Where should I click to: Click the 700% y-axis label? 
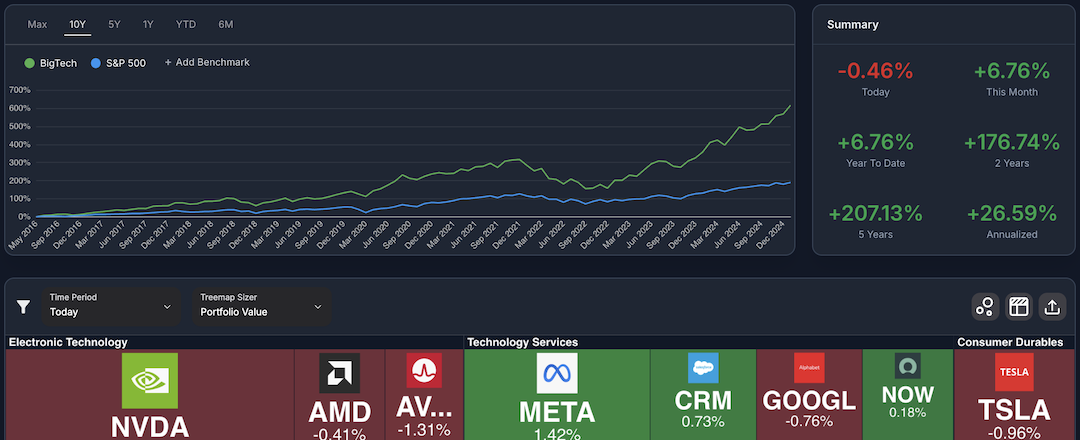tap(19, 90)
